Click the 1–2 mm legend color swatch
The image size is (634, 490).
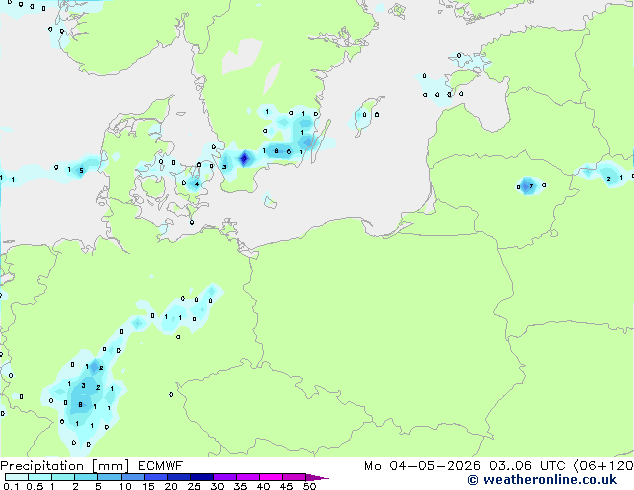pos(63,477)
